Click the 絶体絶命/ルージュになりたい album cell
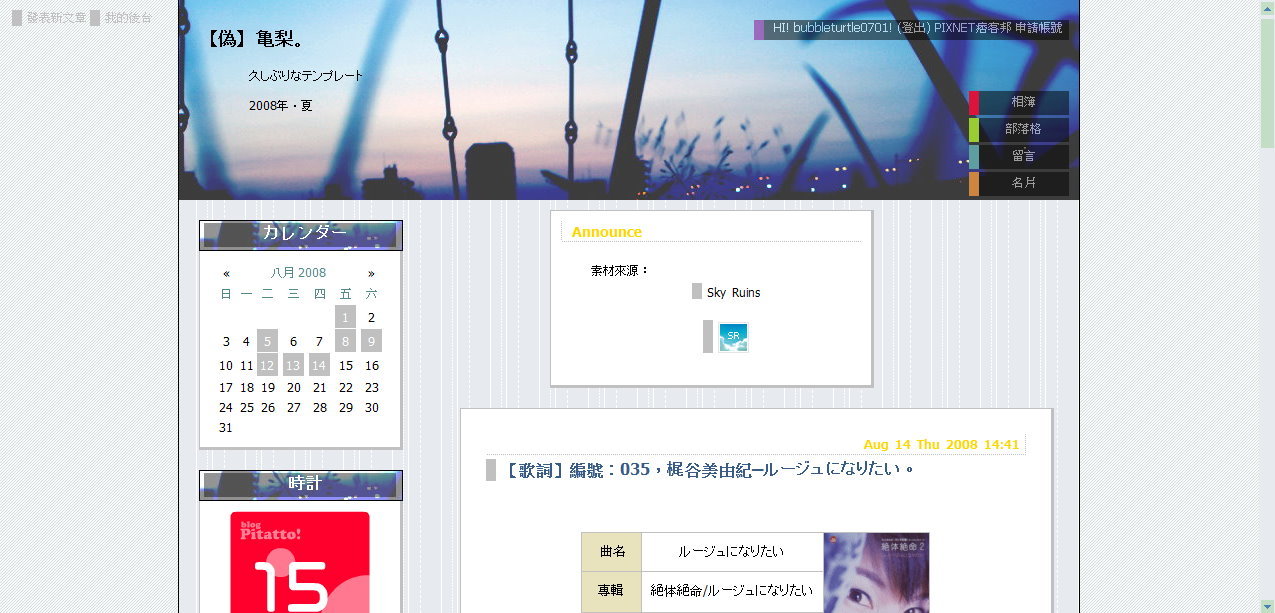This screenshot has width=1275, height=613. pyautogui.click(x=732, y=591)
